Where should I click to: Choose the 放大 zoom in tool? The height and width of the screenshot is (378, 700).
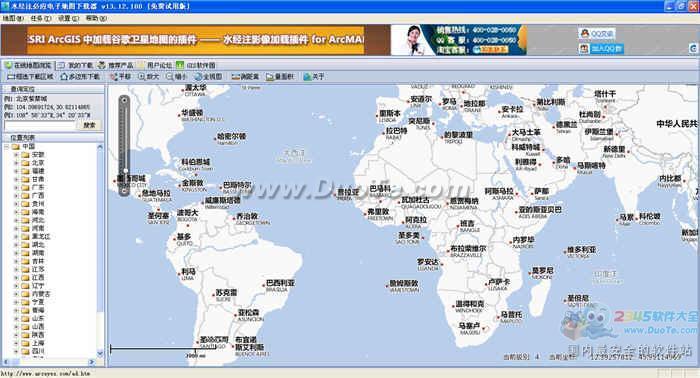(149, 77)
